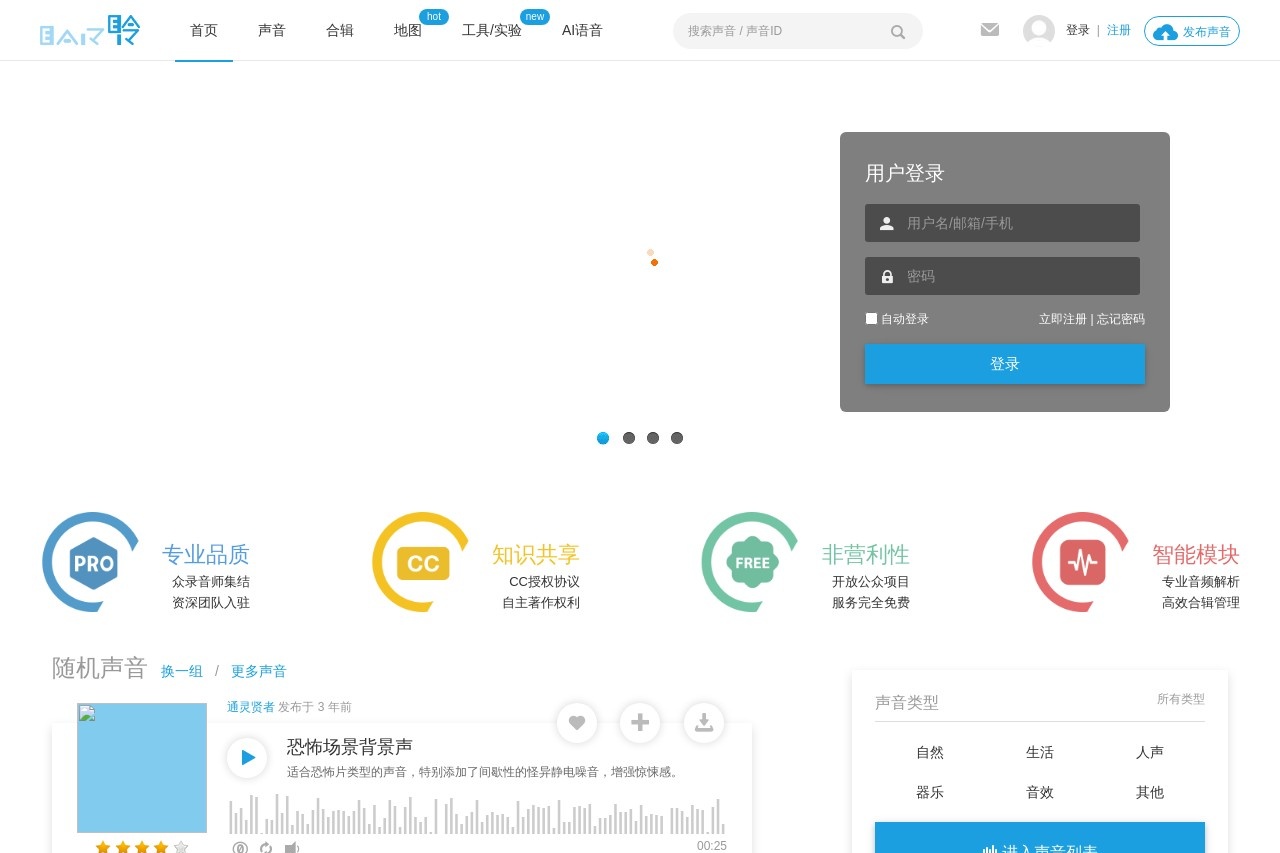The image size is (1280, 853).
Task: Mute the sound player volume icon
Action: pos(291,847)
